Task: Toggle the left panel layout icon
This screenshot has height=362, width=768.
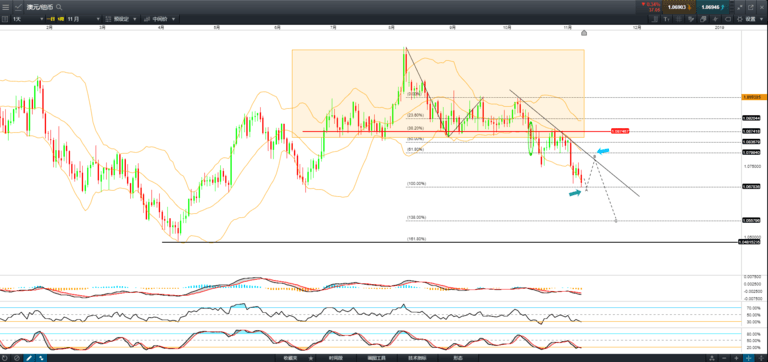Action: (x=5, y=19)
